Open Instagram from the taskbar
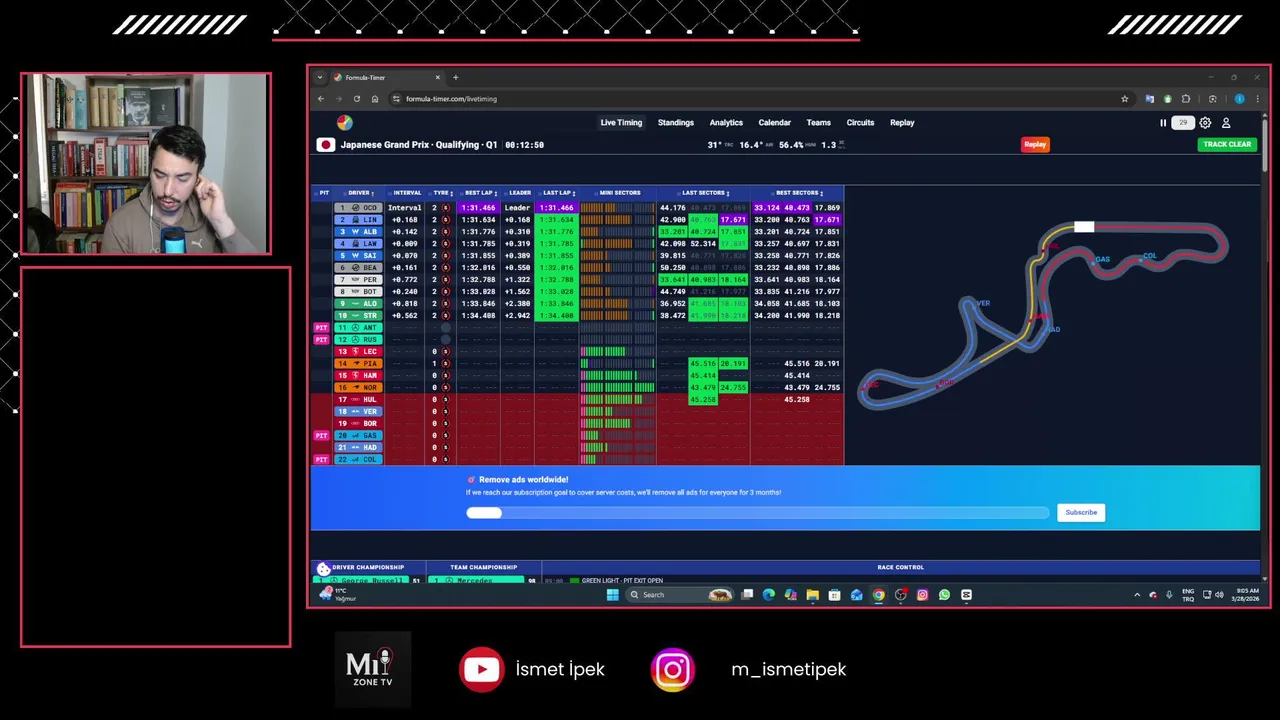The height and width of the screenshot is (720, 1280). click(x=922, y=595)
